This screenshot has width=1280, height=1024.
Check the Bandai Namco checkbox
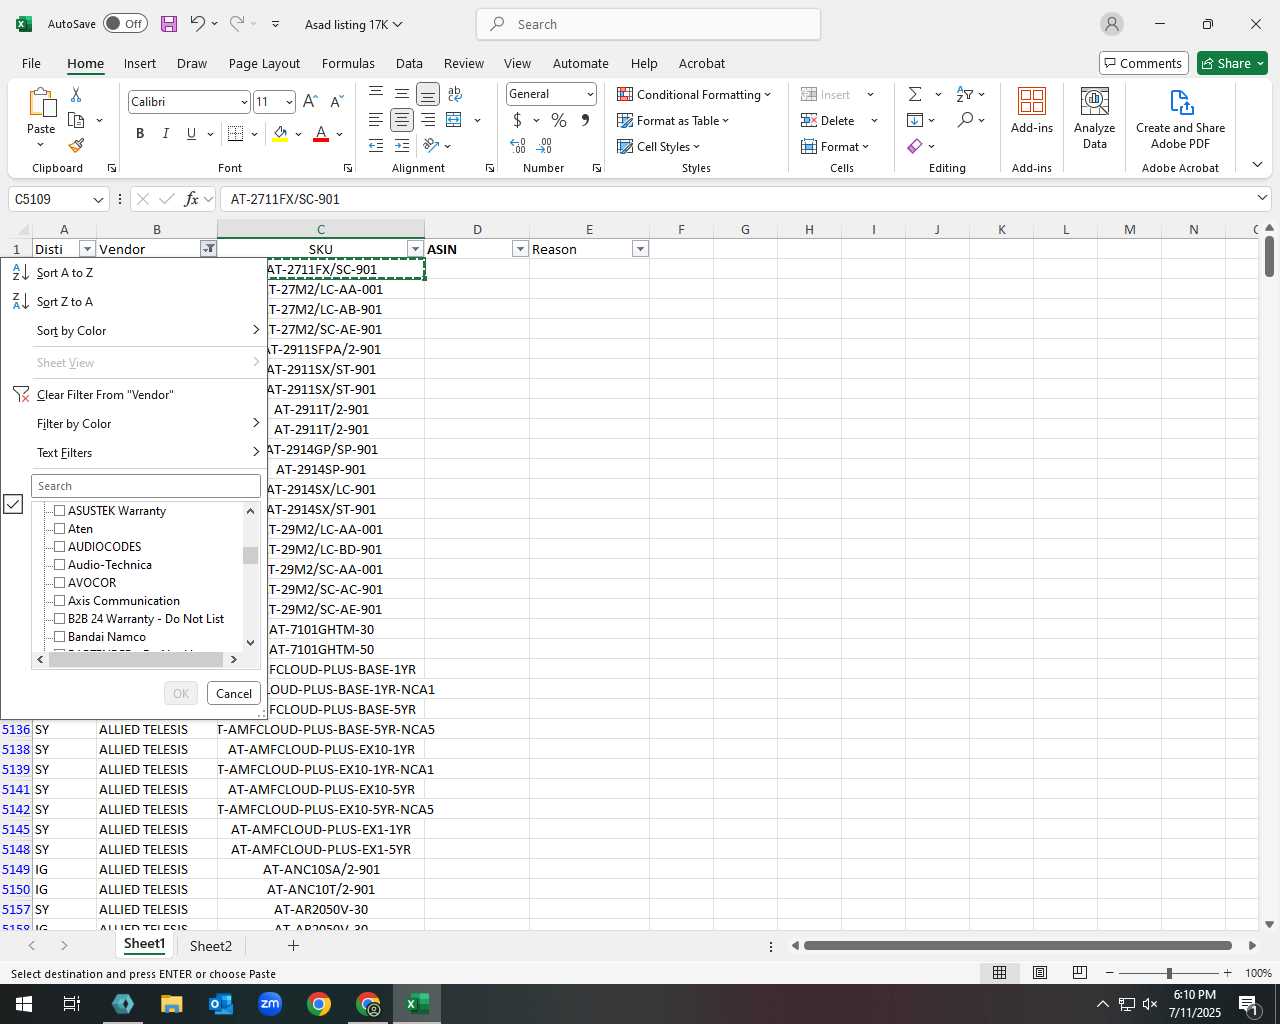[x=59, y=637]
